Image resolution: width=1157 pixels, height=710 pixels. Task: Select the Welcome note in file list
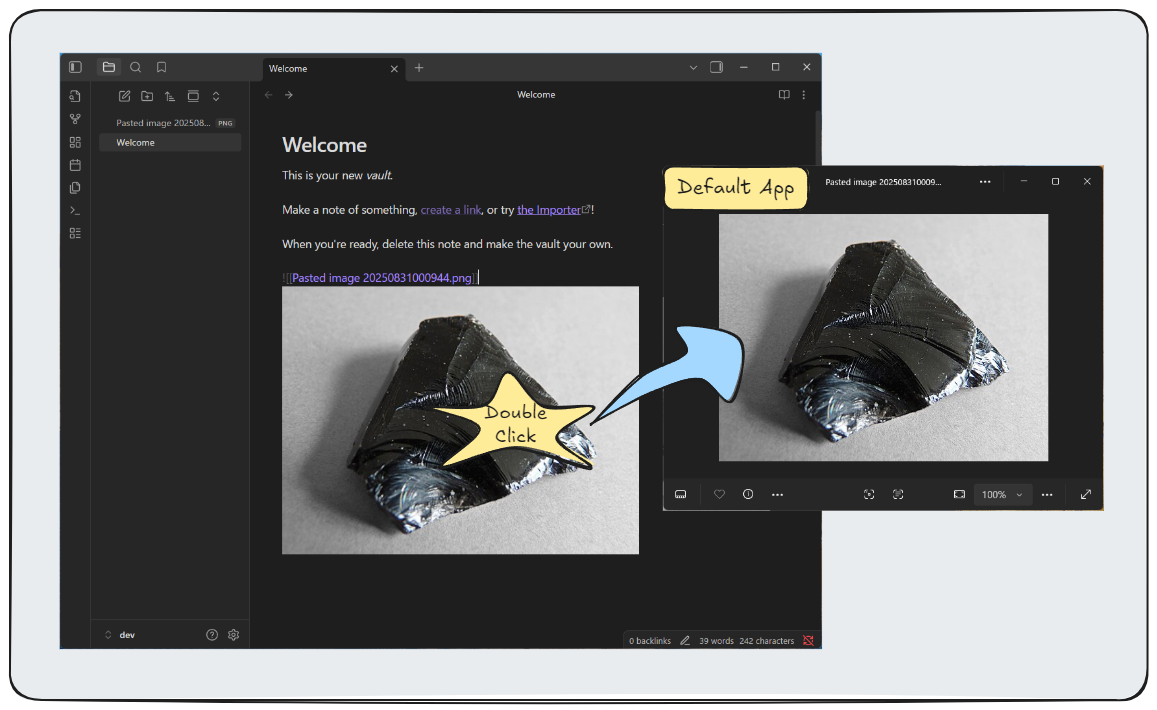click(170, 142)
